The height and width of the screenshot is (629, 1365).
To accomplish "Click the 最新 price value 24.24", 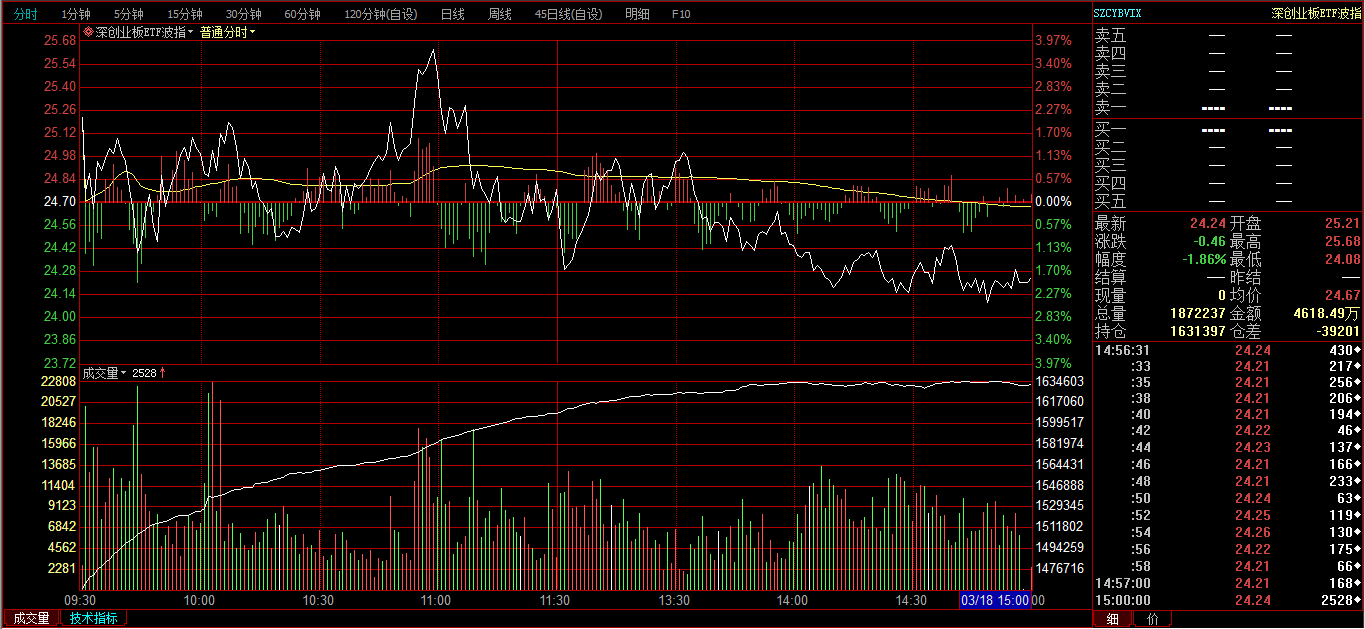I will 1208,223.
